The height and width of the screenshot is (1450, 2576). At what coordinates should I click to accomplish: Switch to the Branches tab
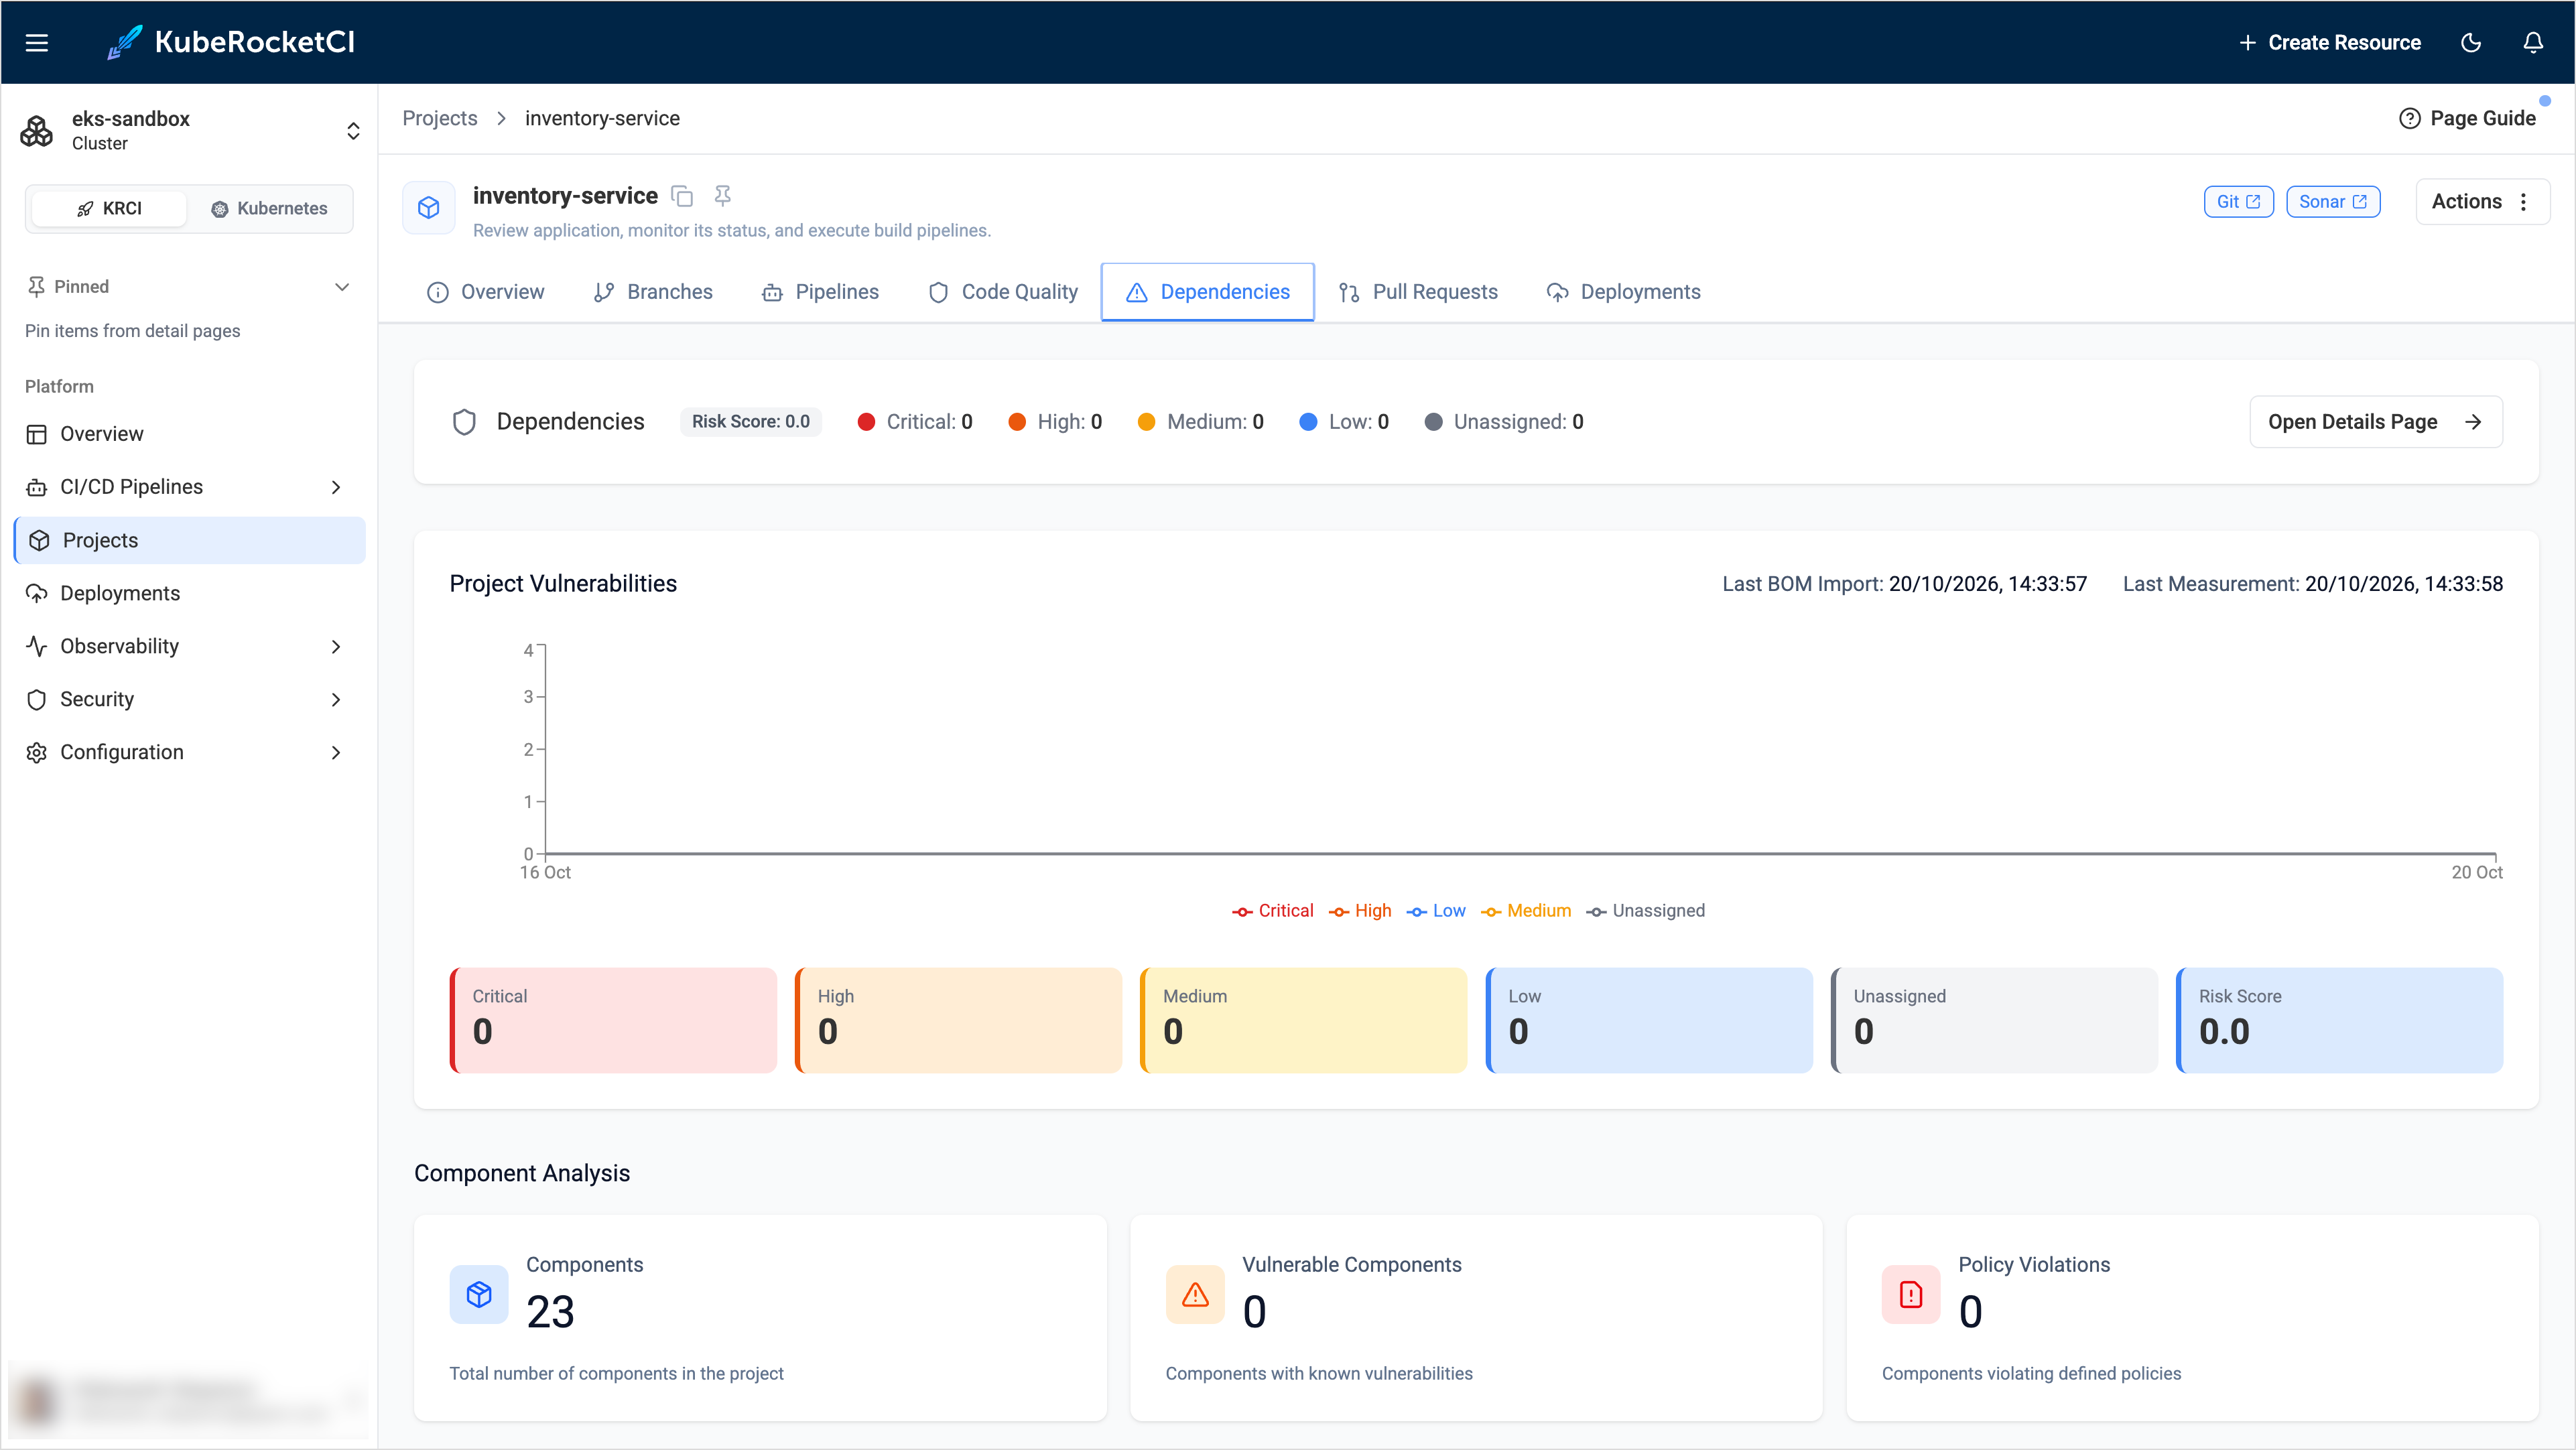click(x=653, y=292)
